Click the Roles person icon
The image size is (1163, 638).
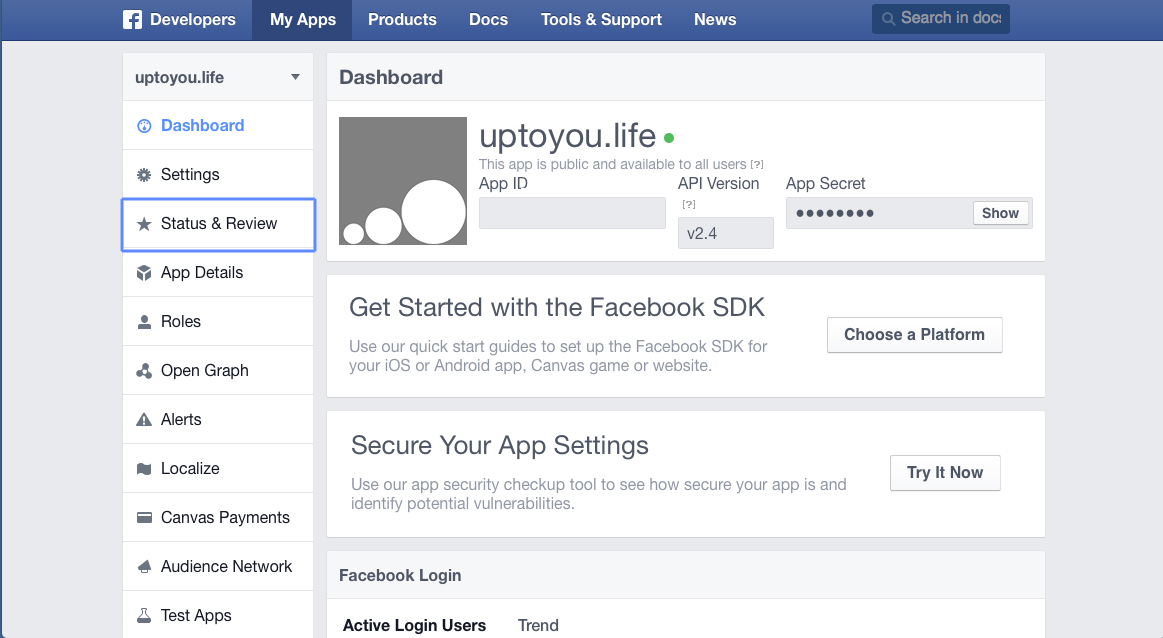(144, 322)
